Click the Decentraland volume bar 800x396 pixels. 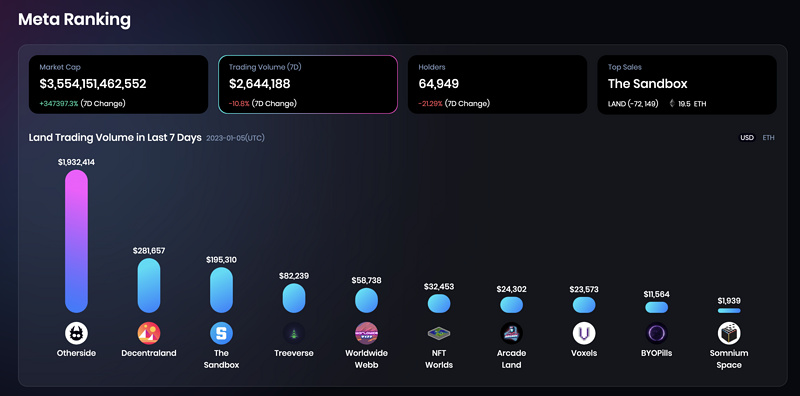[x=149, y=285]
